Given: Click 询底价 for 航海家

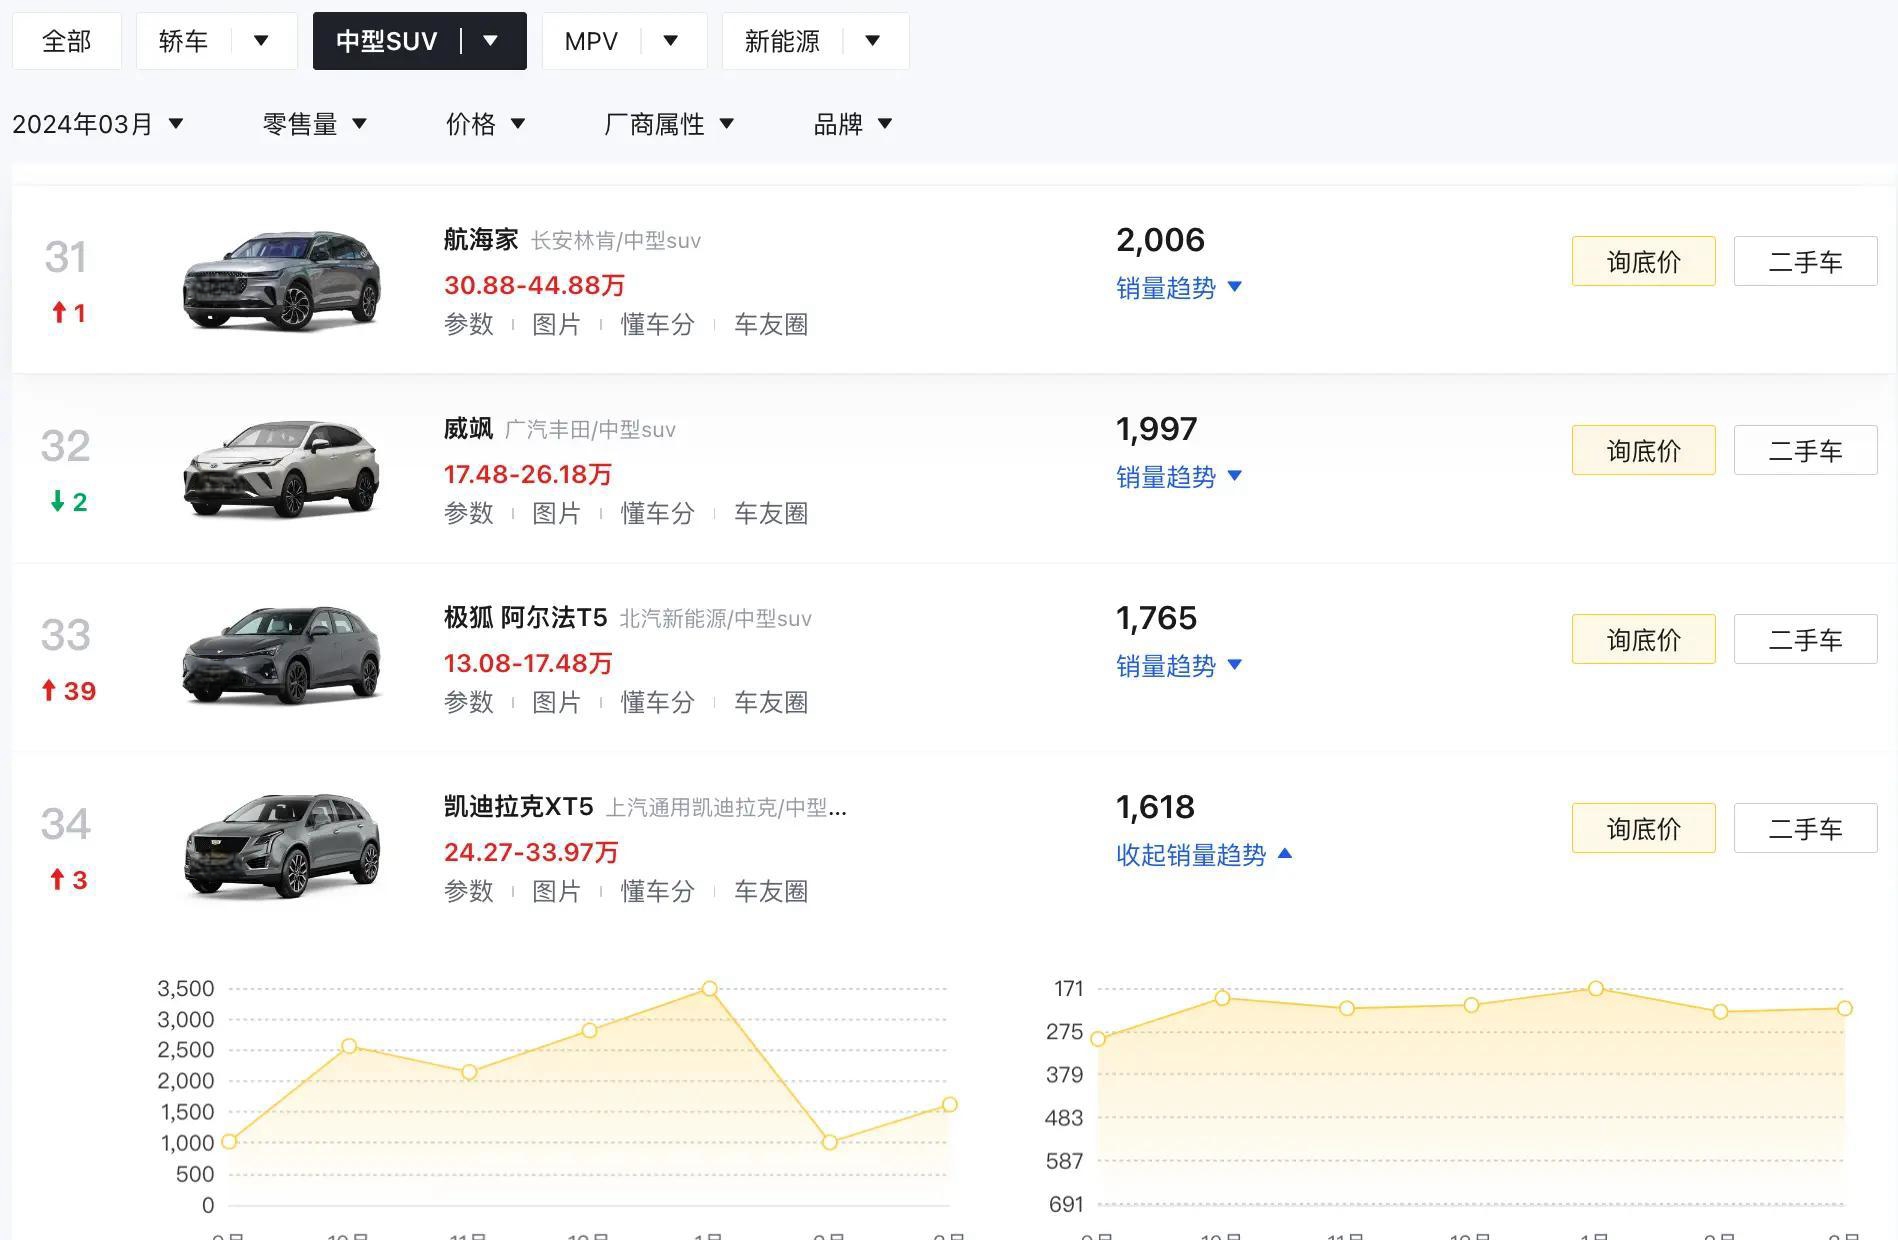Looking at the screenshot, I should 1644,261.
